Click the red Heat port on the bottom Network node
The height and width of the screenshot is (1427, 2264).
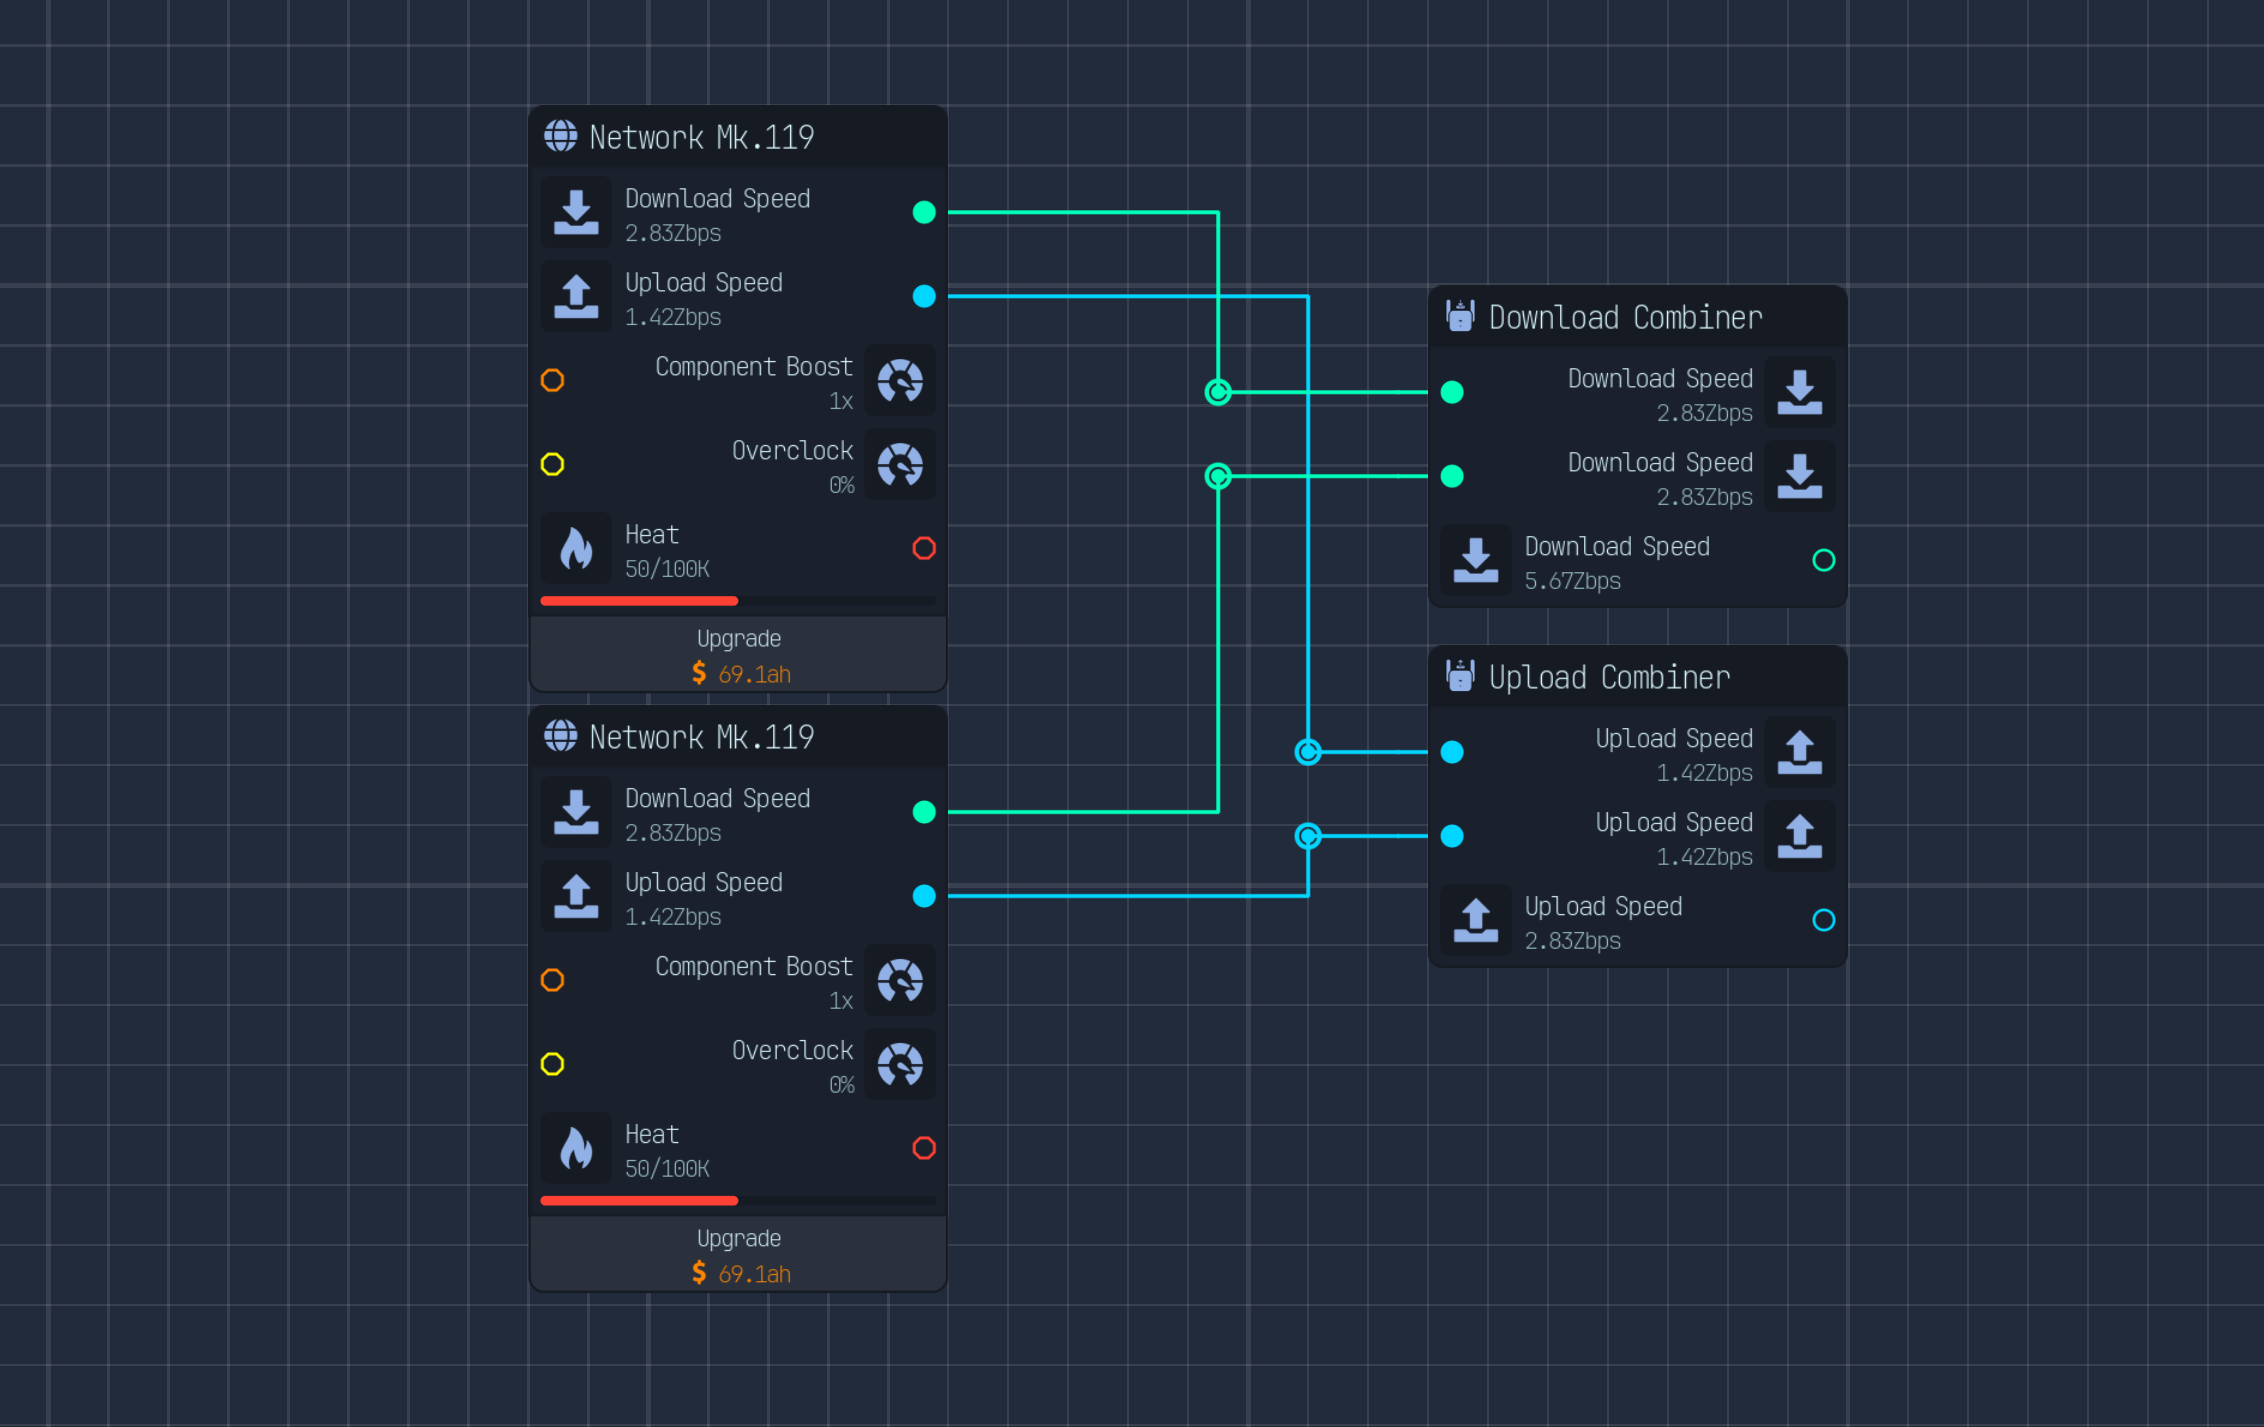tap(924, 1148)
